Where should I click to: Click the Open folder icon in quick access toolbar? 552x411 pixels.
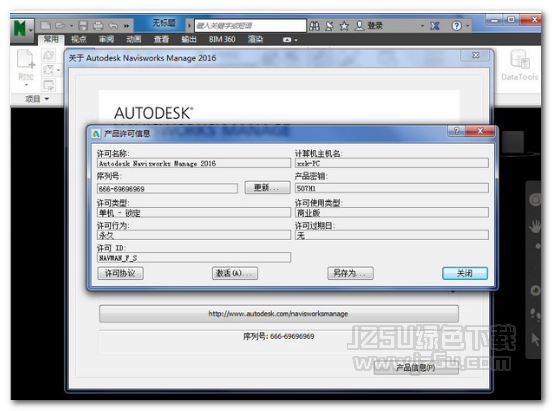pyautogui.click(x=61, y=26)
